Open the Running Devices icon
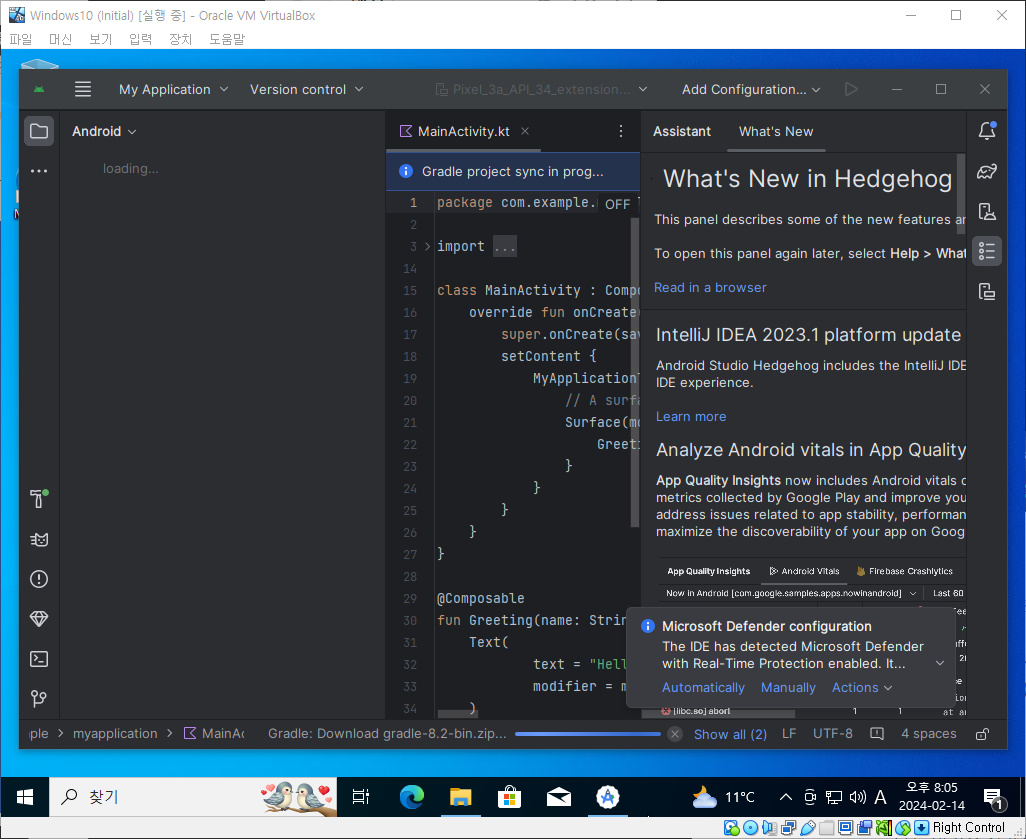The width and height of the screenshot is (1026, 839). click(x=987, y=291)
